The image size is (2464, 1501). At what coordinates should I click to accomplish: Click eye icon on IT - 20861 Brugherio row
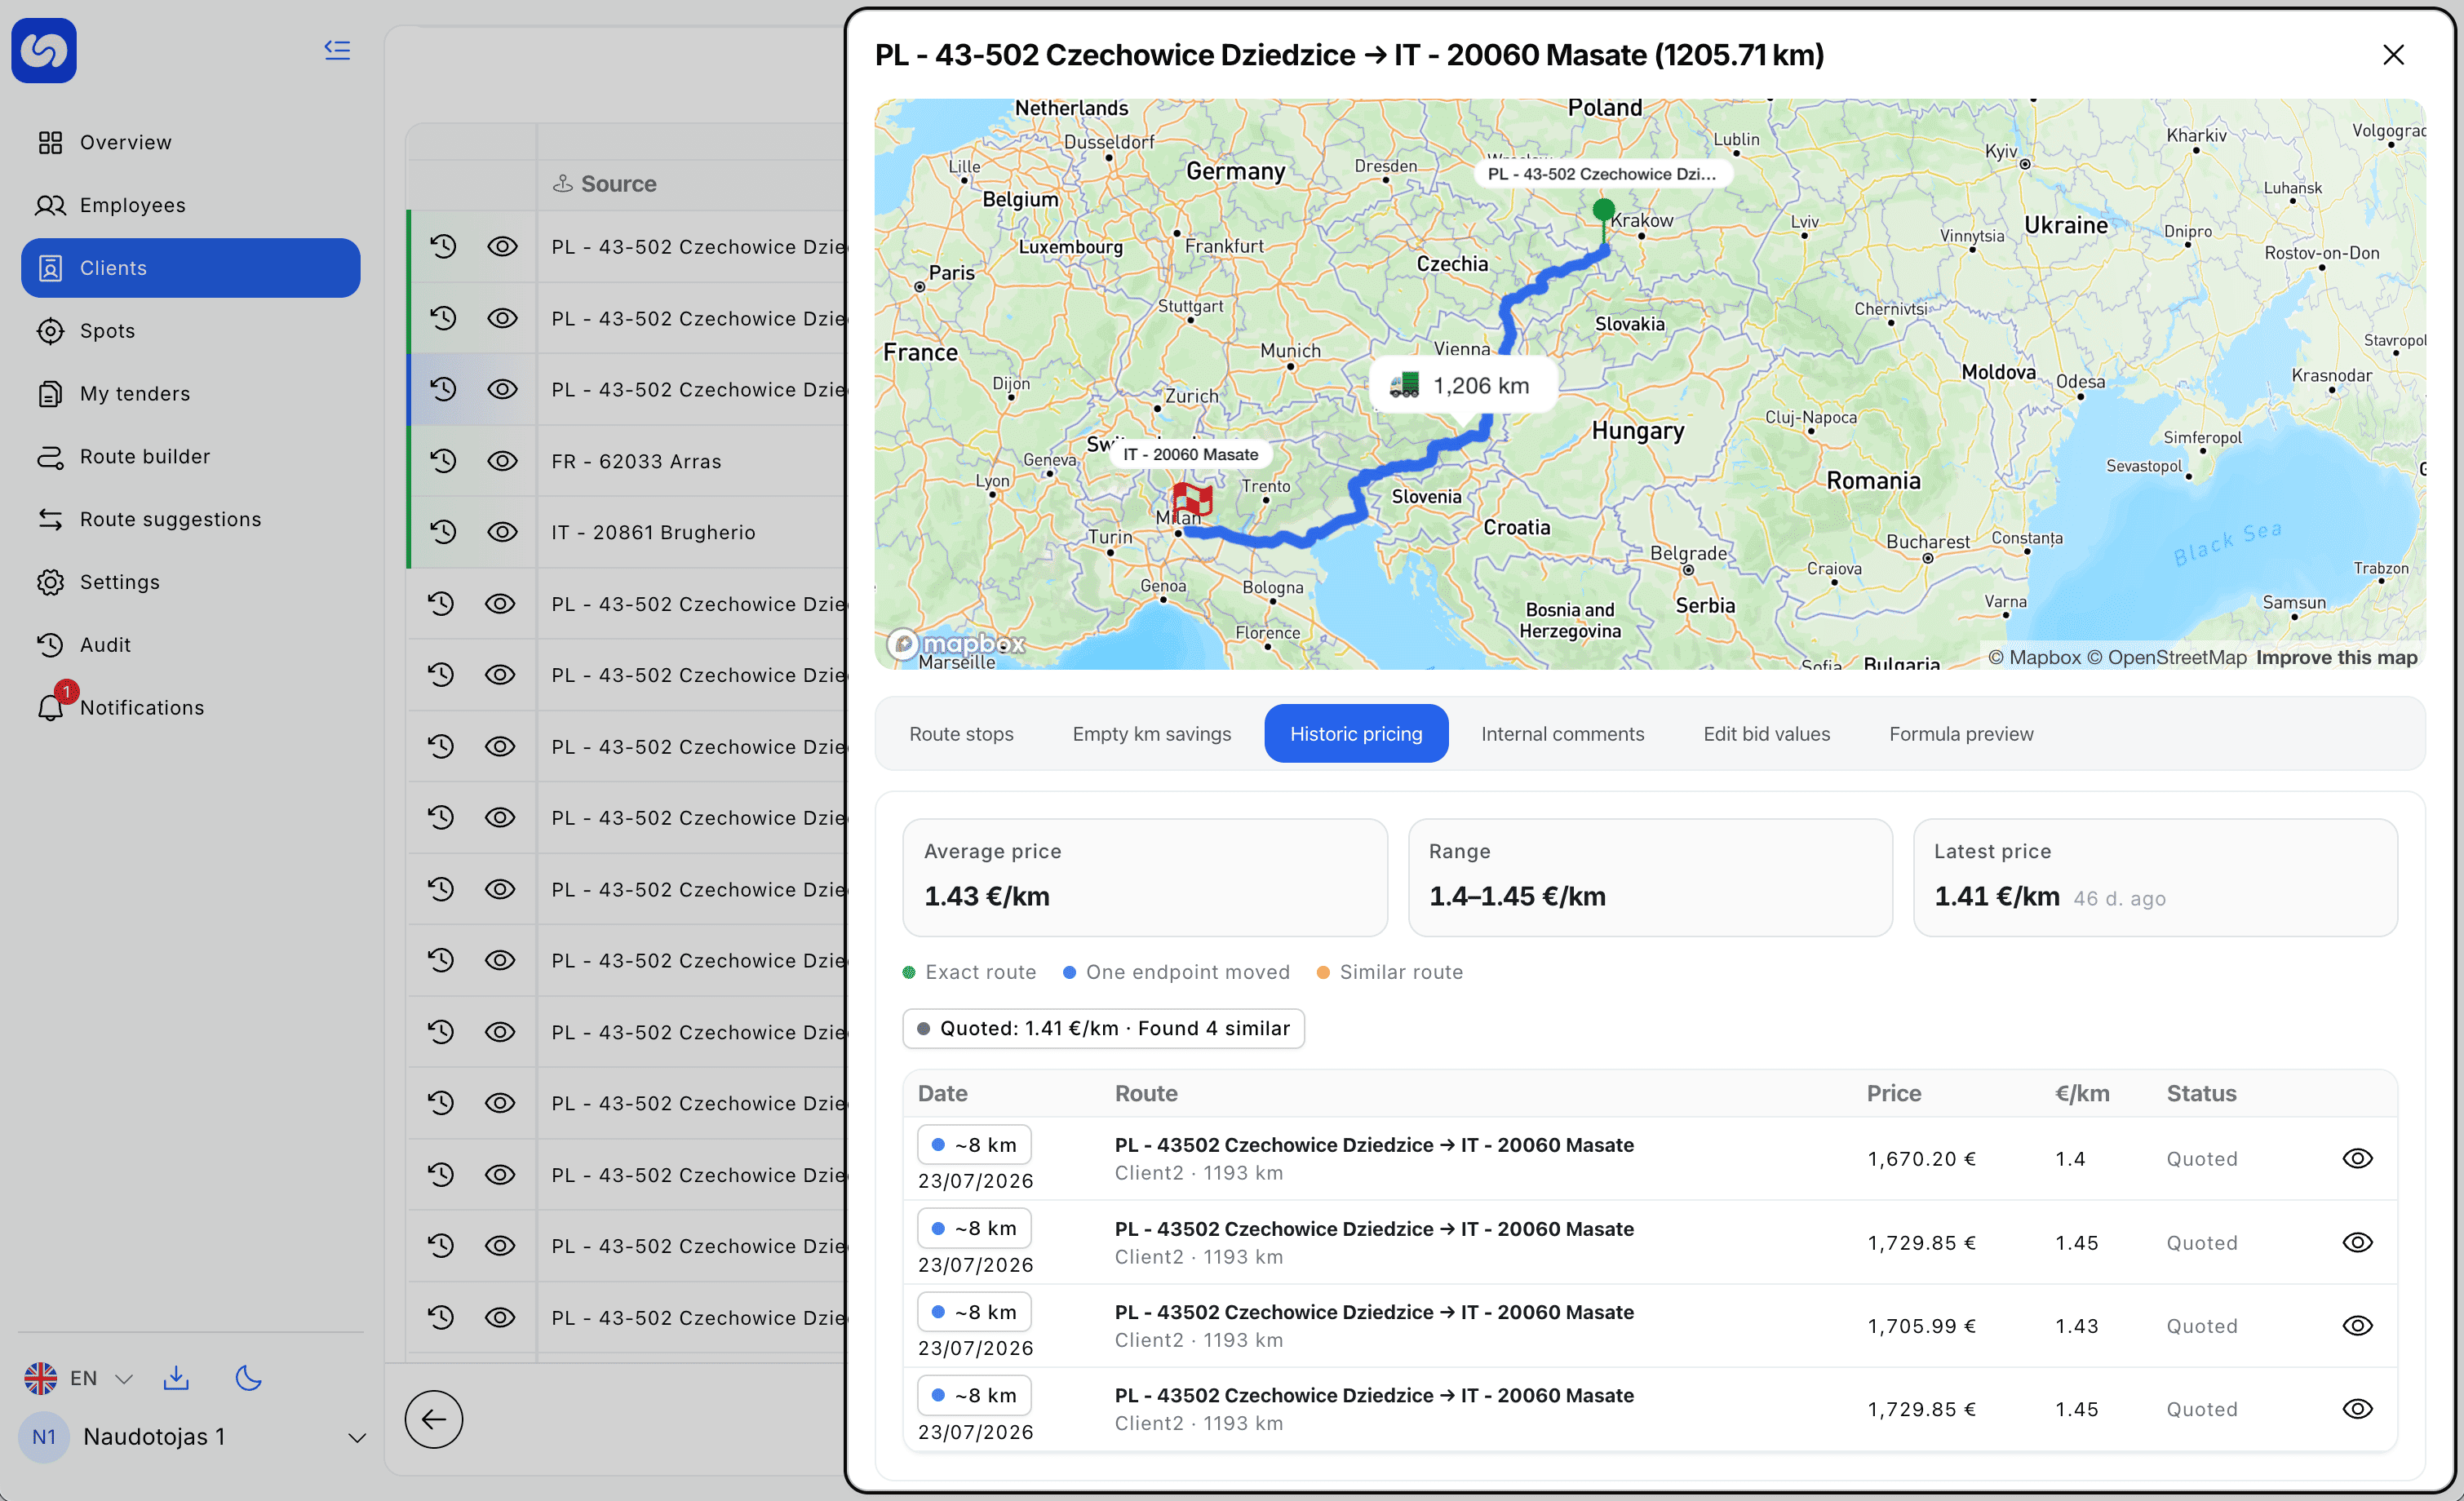[x=502, y=532]
